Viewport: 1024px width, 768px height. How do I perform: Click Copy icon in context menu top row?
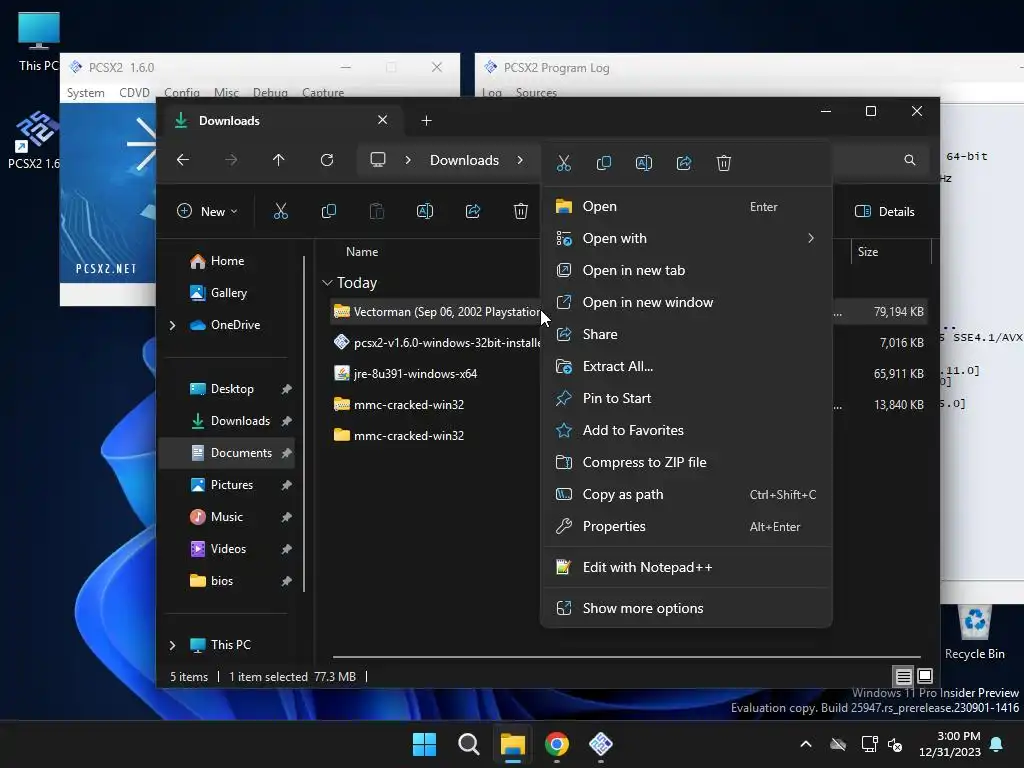point(604,163)
